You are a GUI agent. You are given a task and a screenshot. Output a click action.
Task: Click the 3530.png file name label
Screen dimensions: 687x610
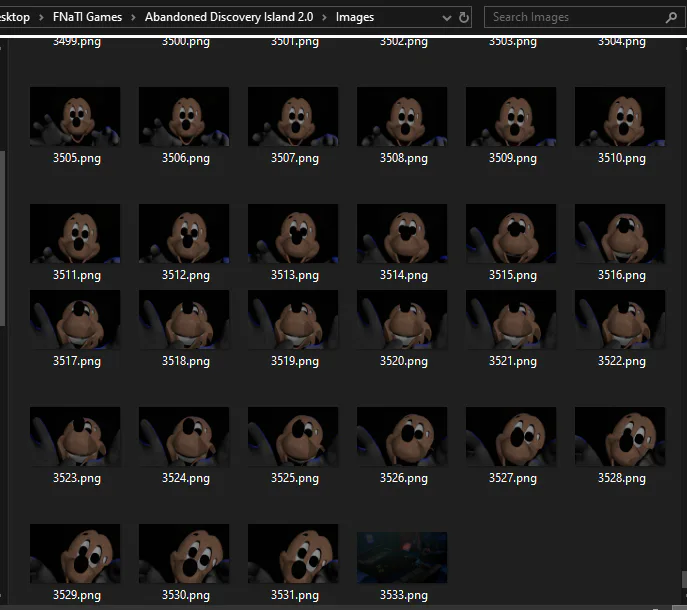[186, 595]
